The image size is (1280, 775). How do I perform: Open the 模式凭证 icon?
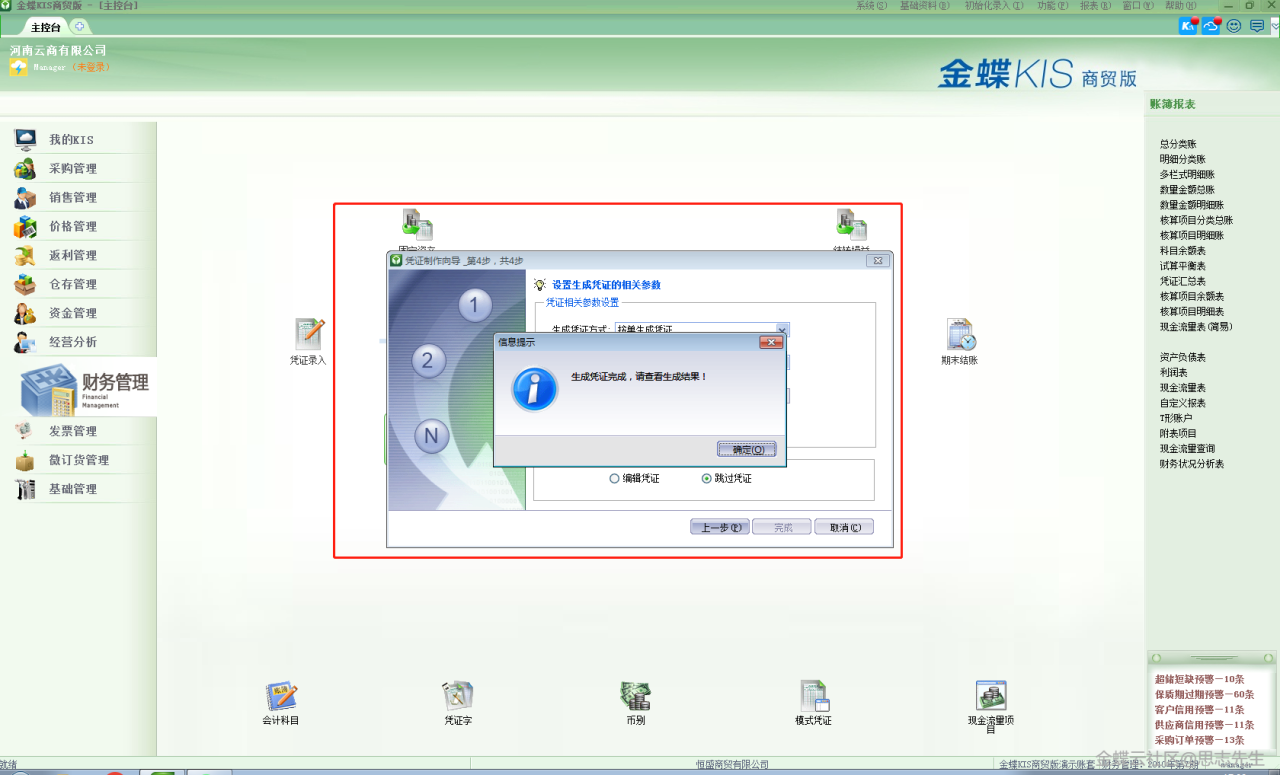tap(813, 696)
